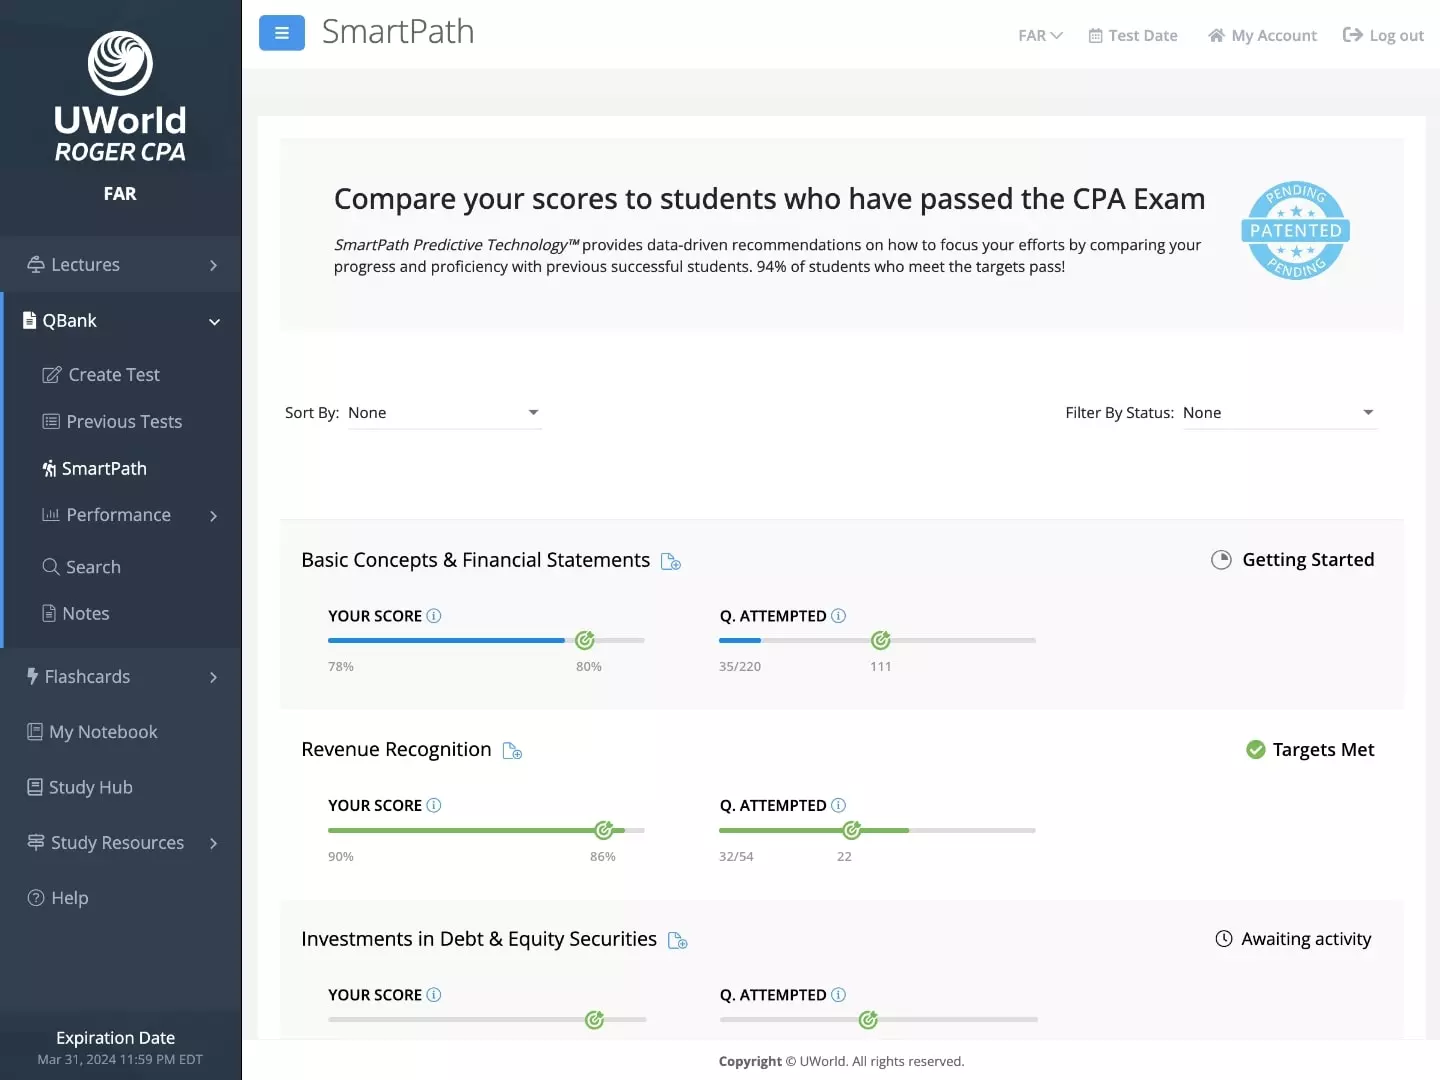The width and height of the screenshot is (1440, 1080).
Task: Click Revenue Recognition Your Score target marker
Action: (x=604, y=830)
